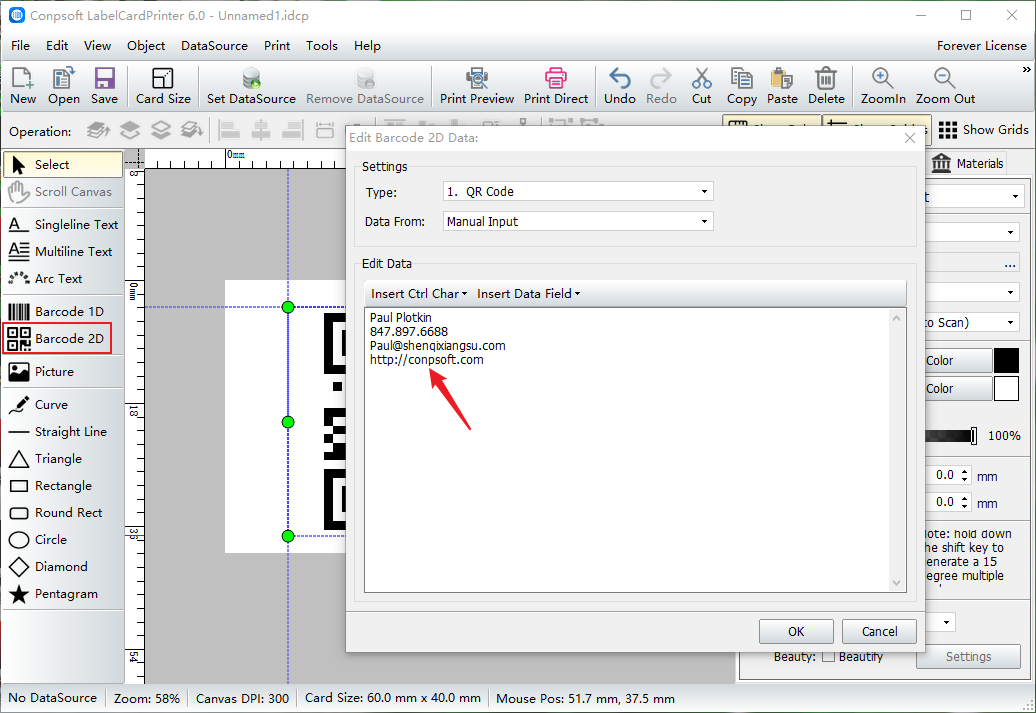This screenshot has width=1036, height=713.
Task: Toggle the Beautify checkbox
Action: click(x=828, y=656)
